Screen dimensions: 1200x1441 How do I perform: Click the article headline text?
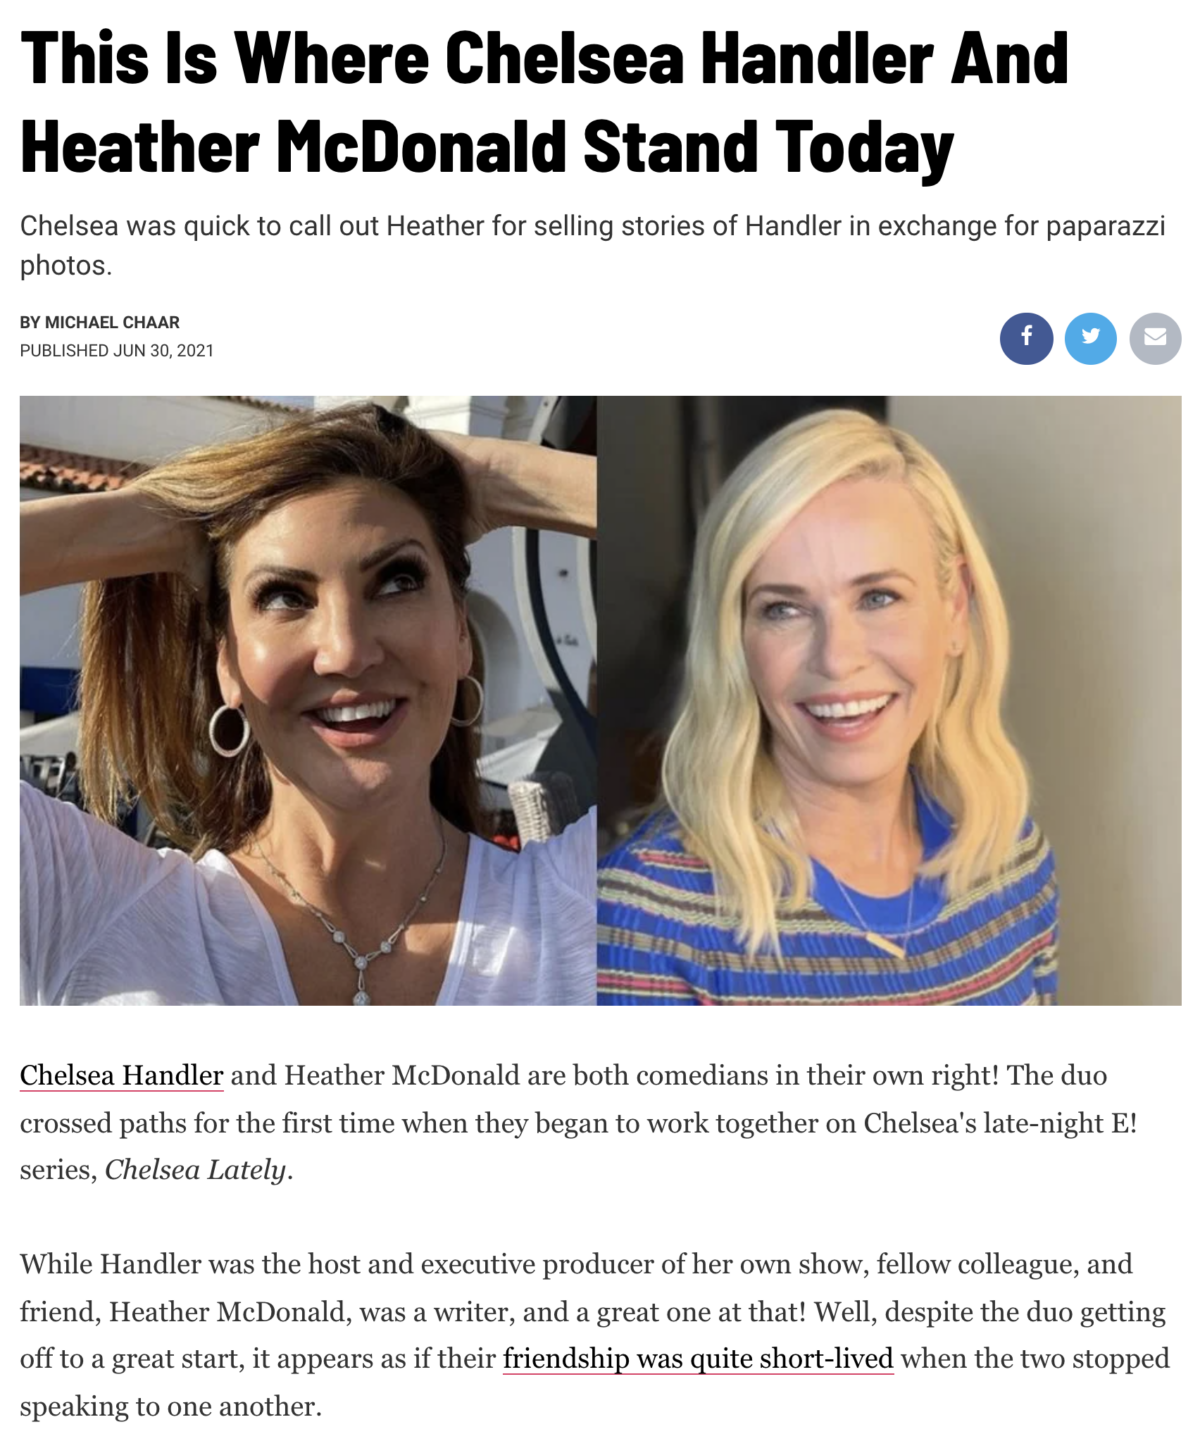[x=544, y=102]
